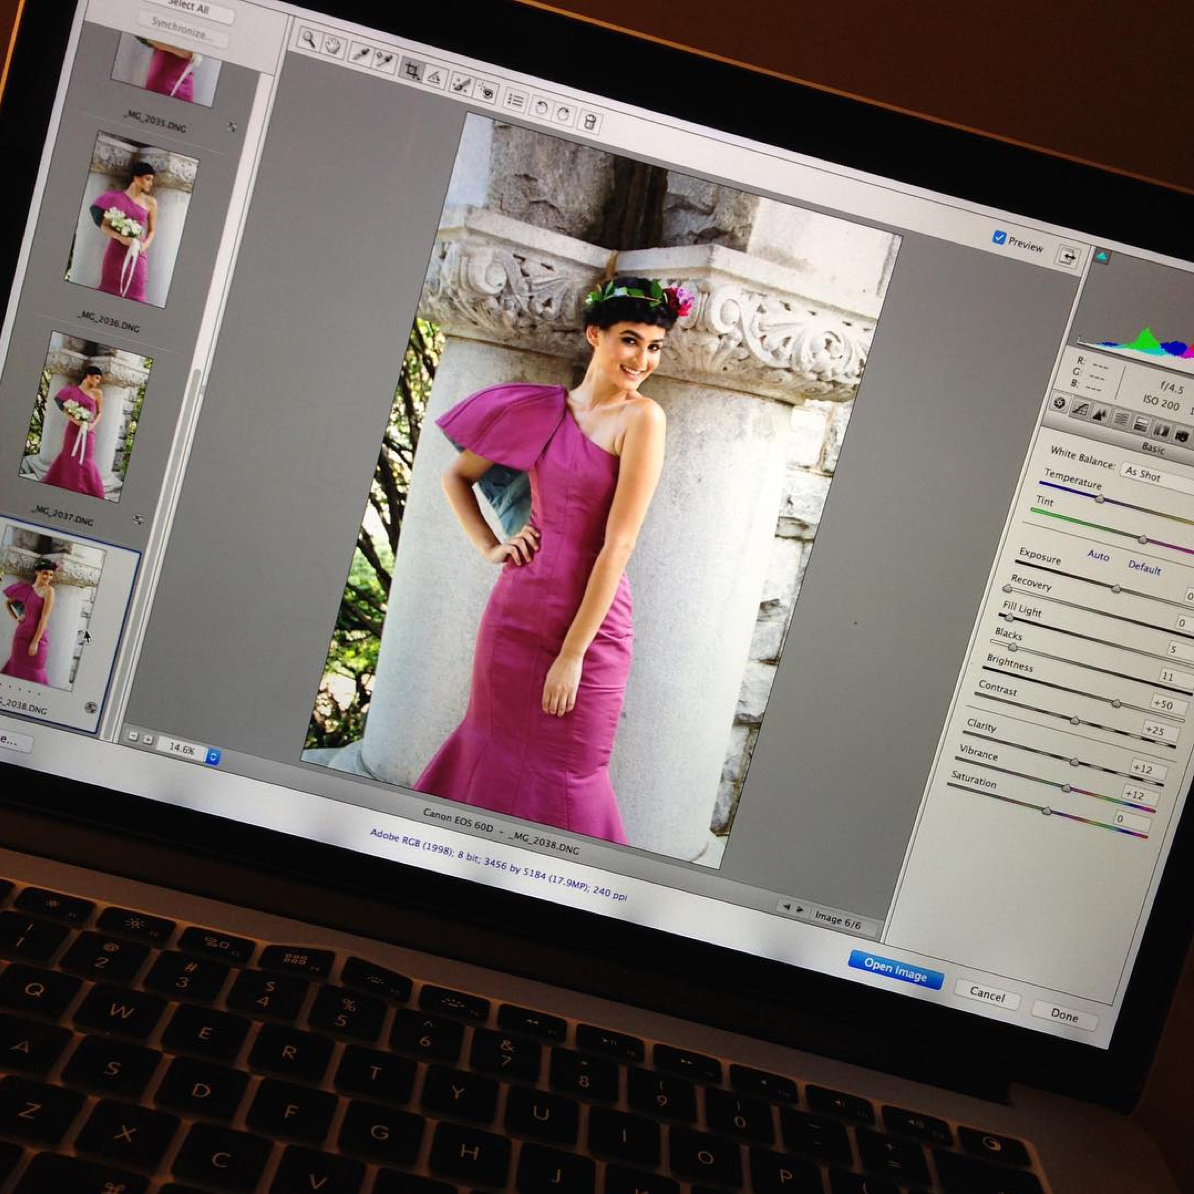This screenshot has width=1194, height=1194.
Task: Rotate image 90° counterclockwise
Action: point(541,108)
